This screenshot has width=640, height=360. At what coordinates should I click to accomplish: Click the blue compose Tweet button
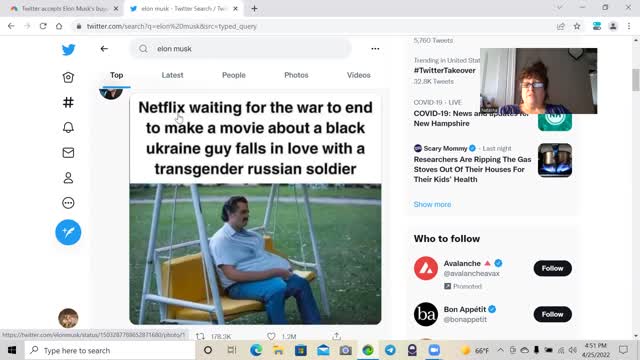(68, 232)
